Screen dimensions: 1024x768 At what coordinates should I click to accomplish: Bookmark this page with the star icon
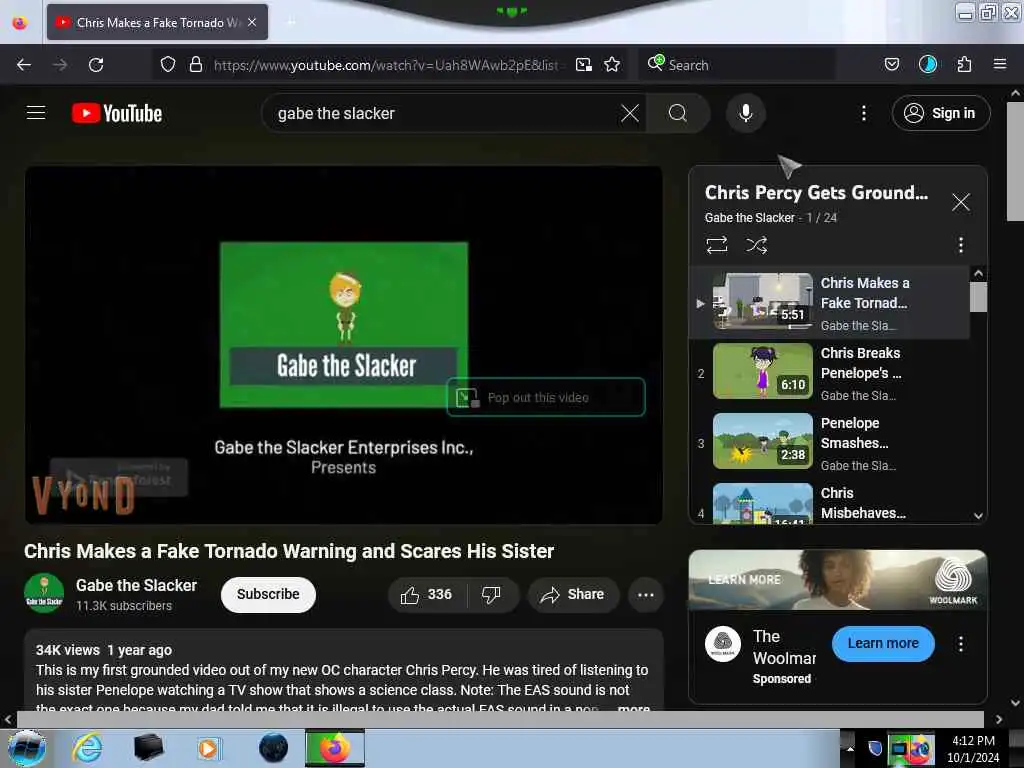[612, 65]
